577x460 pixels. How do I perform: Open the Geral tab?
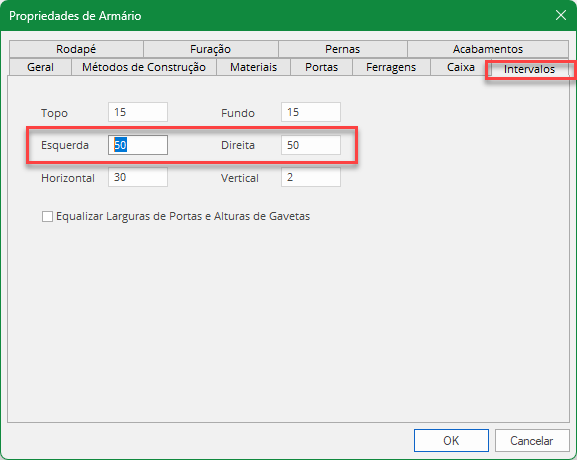(40, 67)
